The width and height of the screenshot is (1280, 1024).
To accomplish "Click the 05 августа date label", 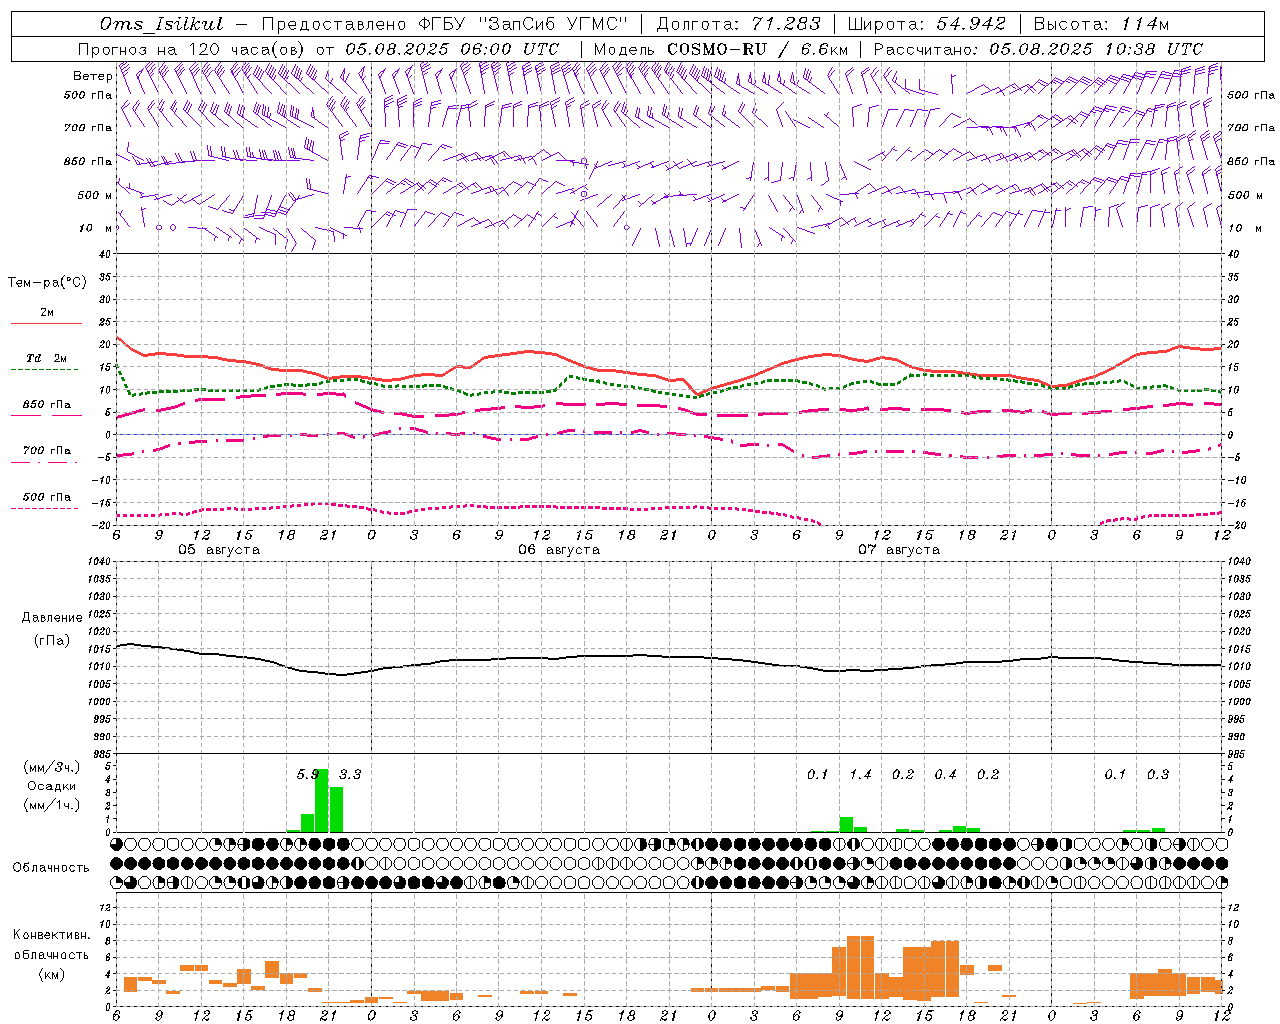I will click(x=219, y=550).
